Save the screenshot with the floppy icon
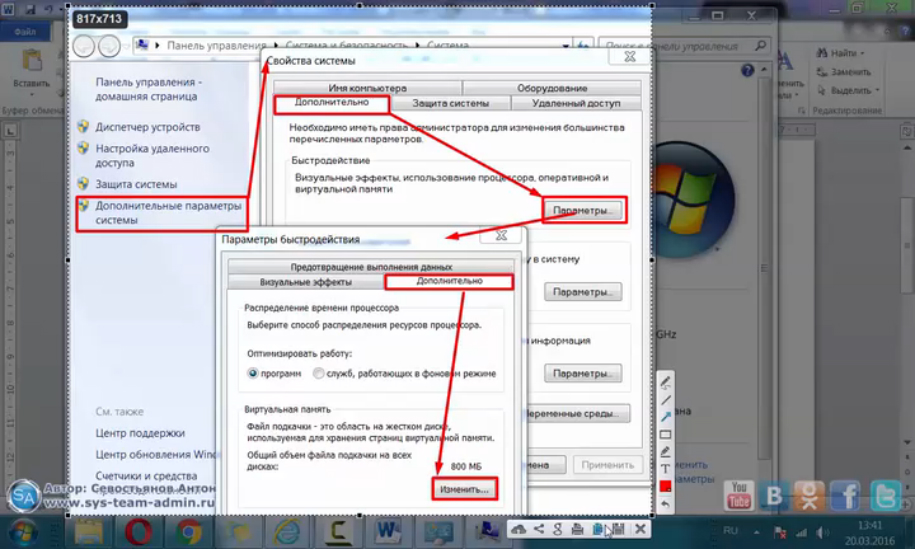 coord(619,529)
